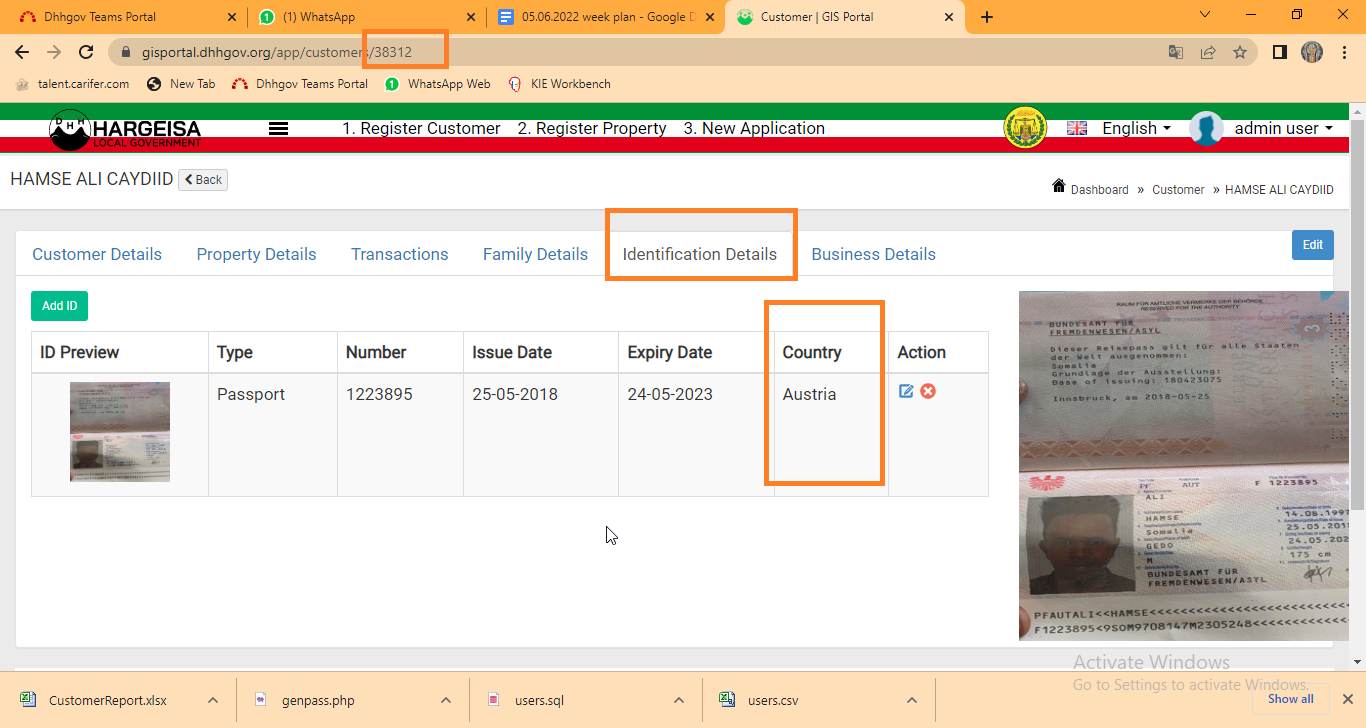Click the green Add ID button
The width and height of the screenshot is (1366, 728).
tap(59, 306)
